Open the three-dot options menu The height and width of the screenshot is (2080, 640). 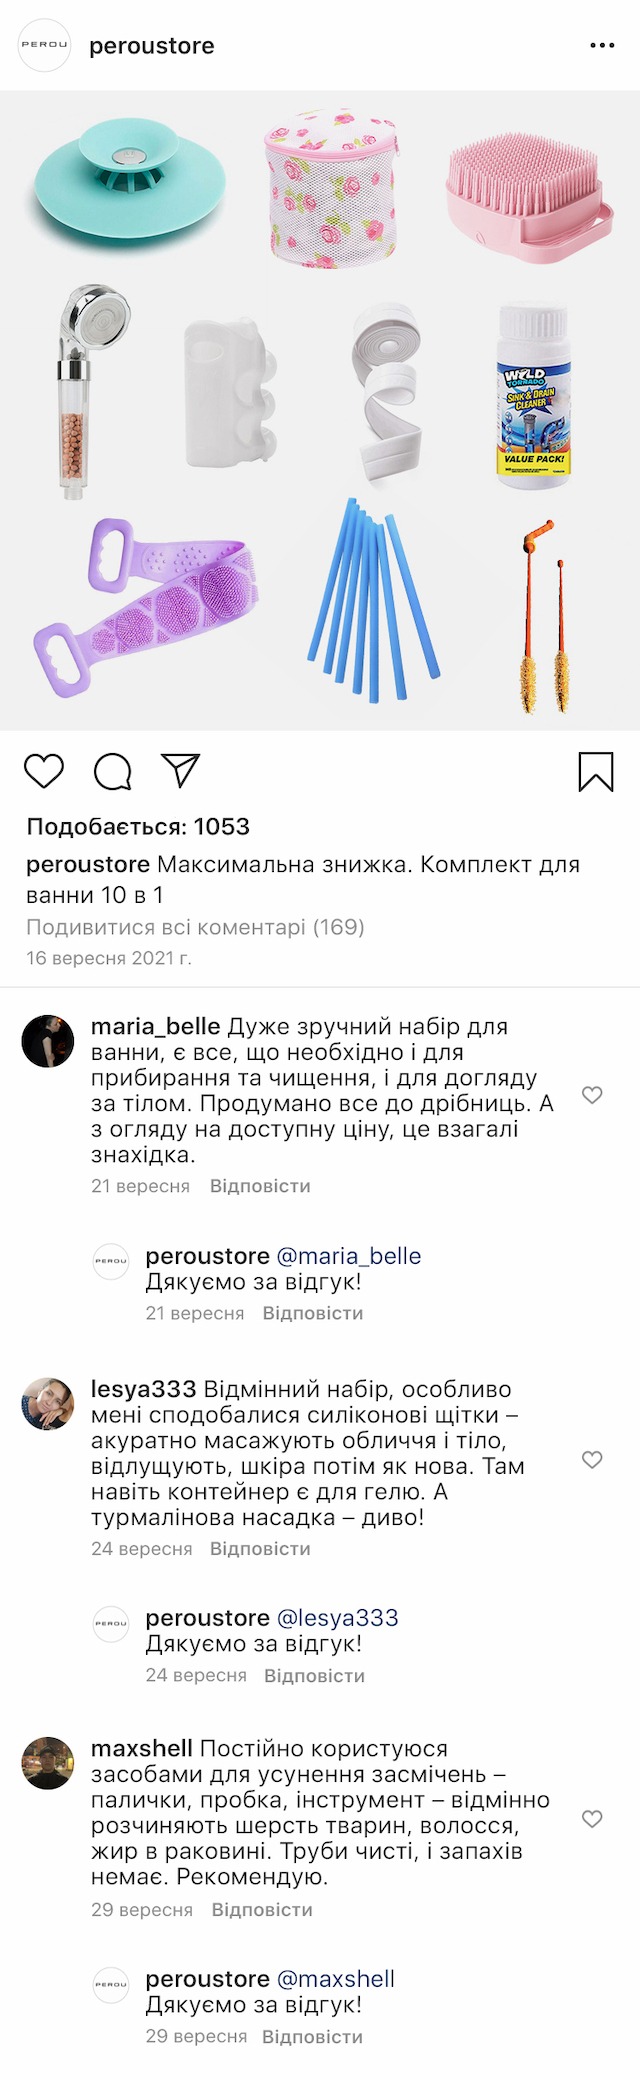point(602,46)
